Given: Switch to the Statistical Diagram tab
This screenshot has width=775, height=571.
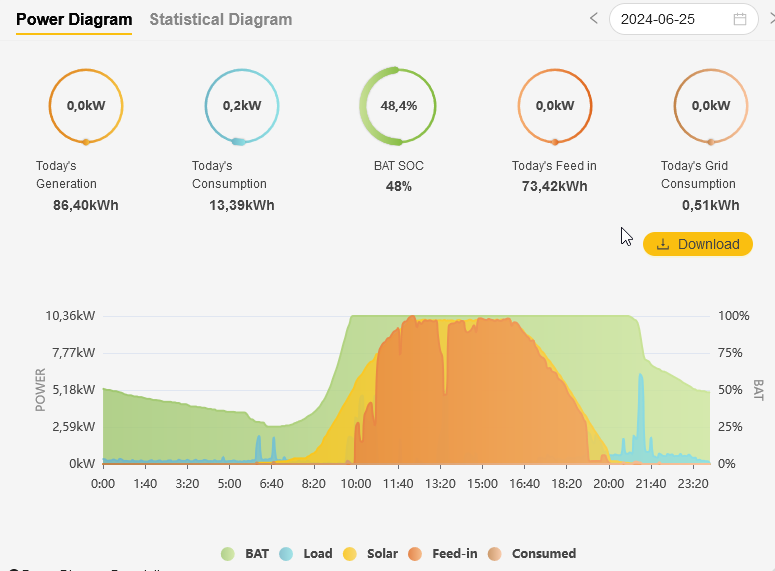Looking at the screenshot, I should tap(221, 19).
